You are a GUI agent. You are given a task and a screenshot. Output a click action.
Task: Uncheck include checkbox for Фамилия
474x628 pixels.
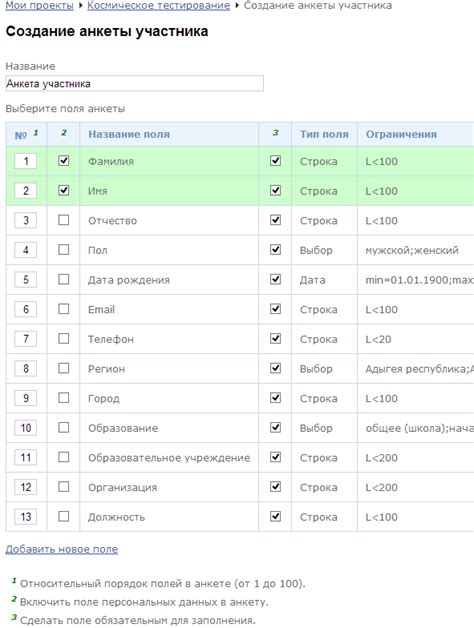(64, 161)
